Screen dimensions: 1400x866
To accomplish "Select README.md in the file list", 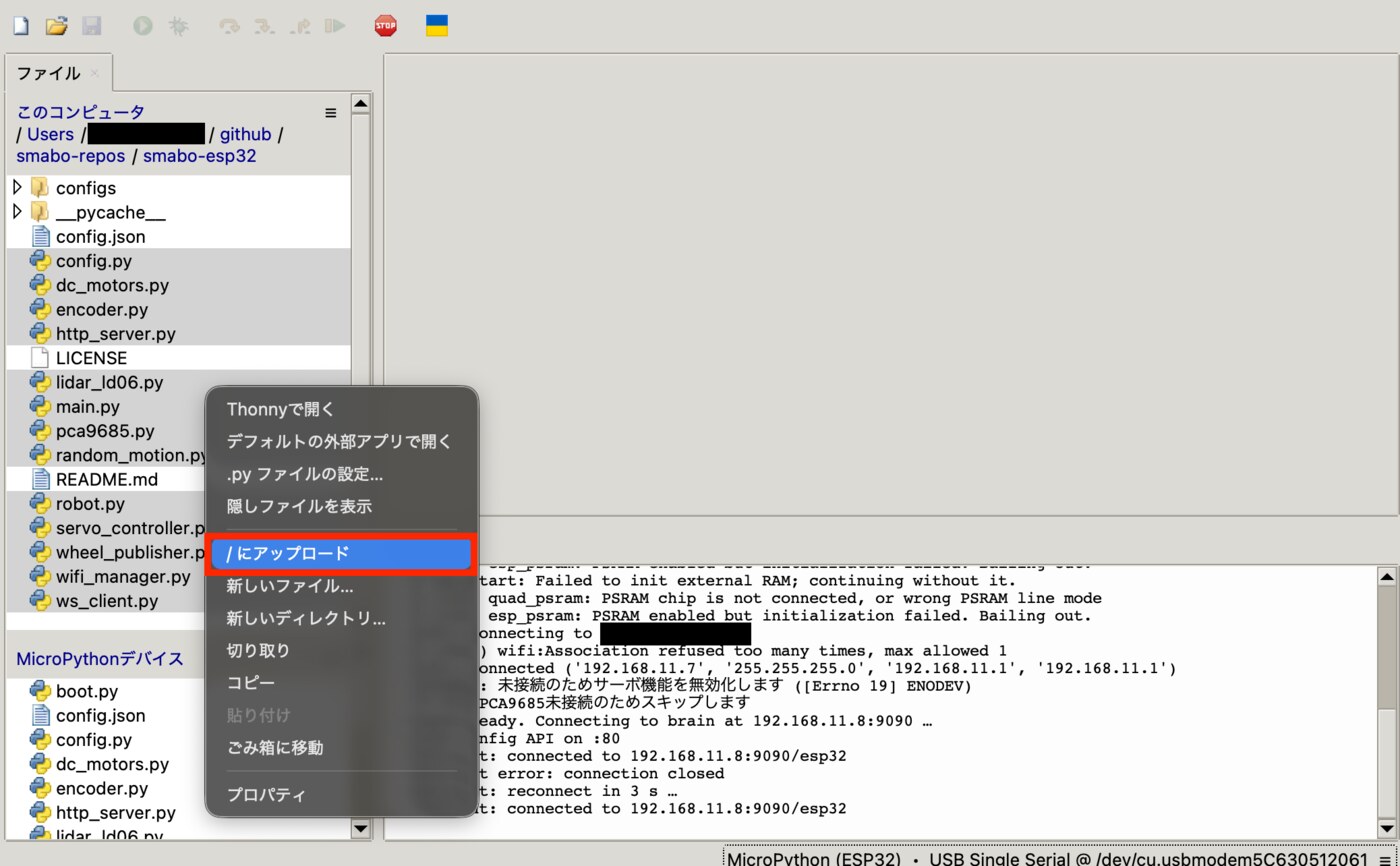I will [x=107, y=479].
